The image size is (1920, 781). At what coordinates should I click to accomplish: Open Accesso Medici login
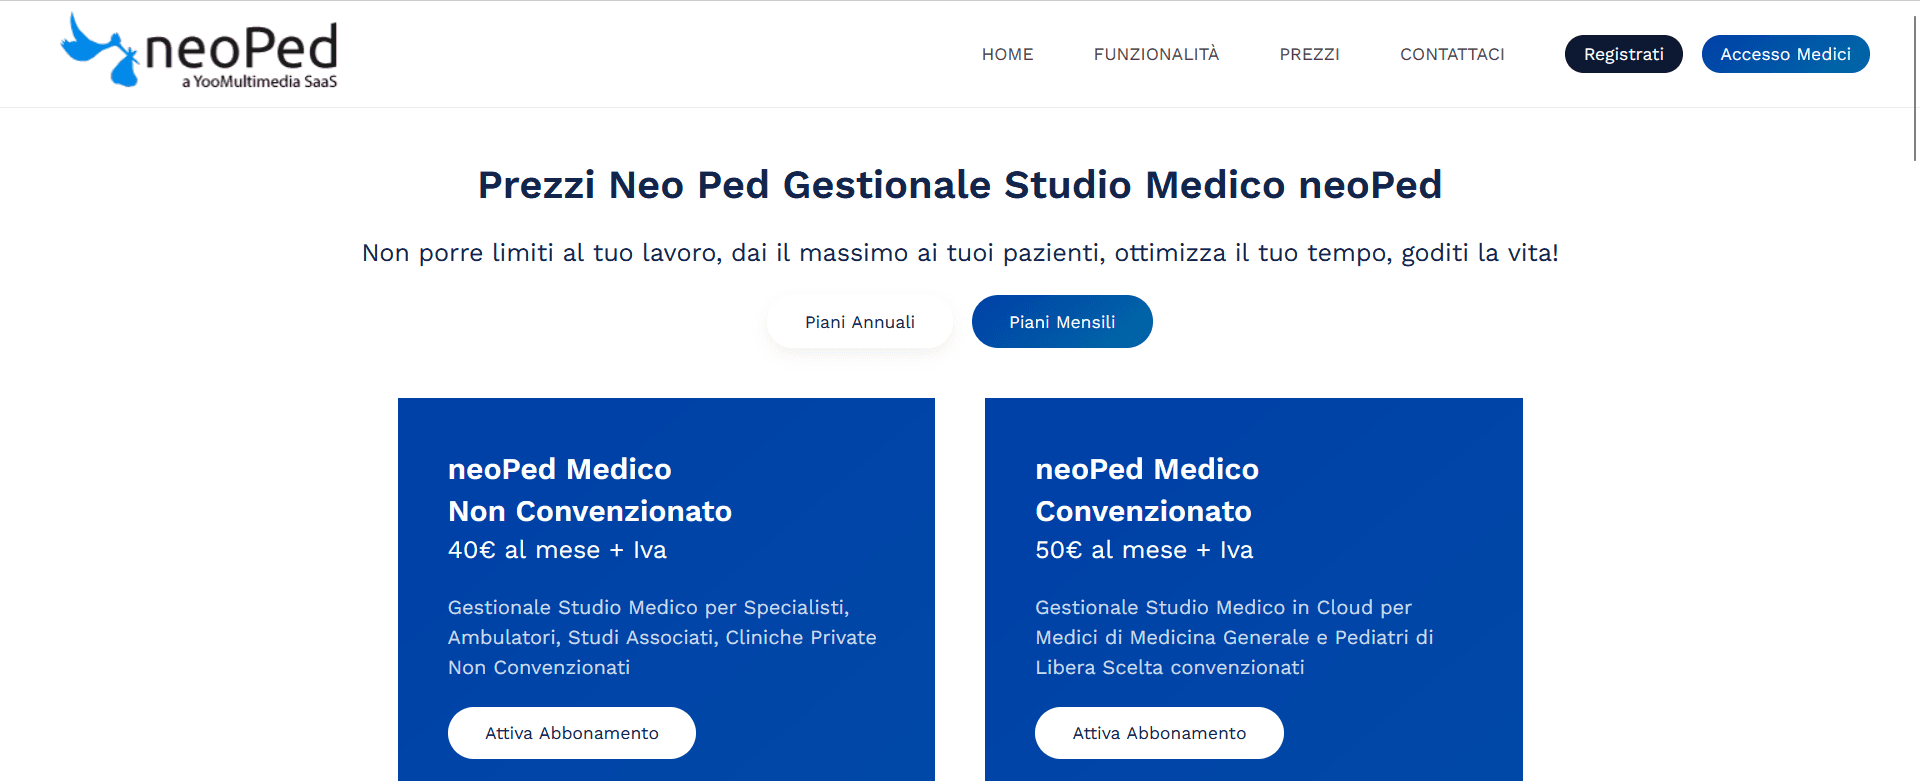pos(1785,54)
